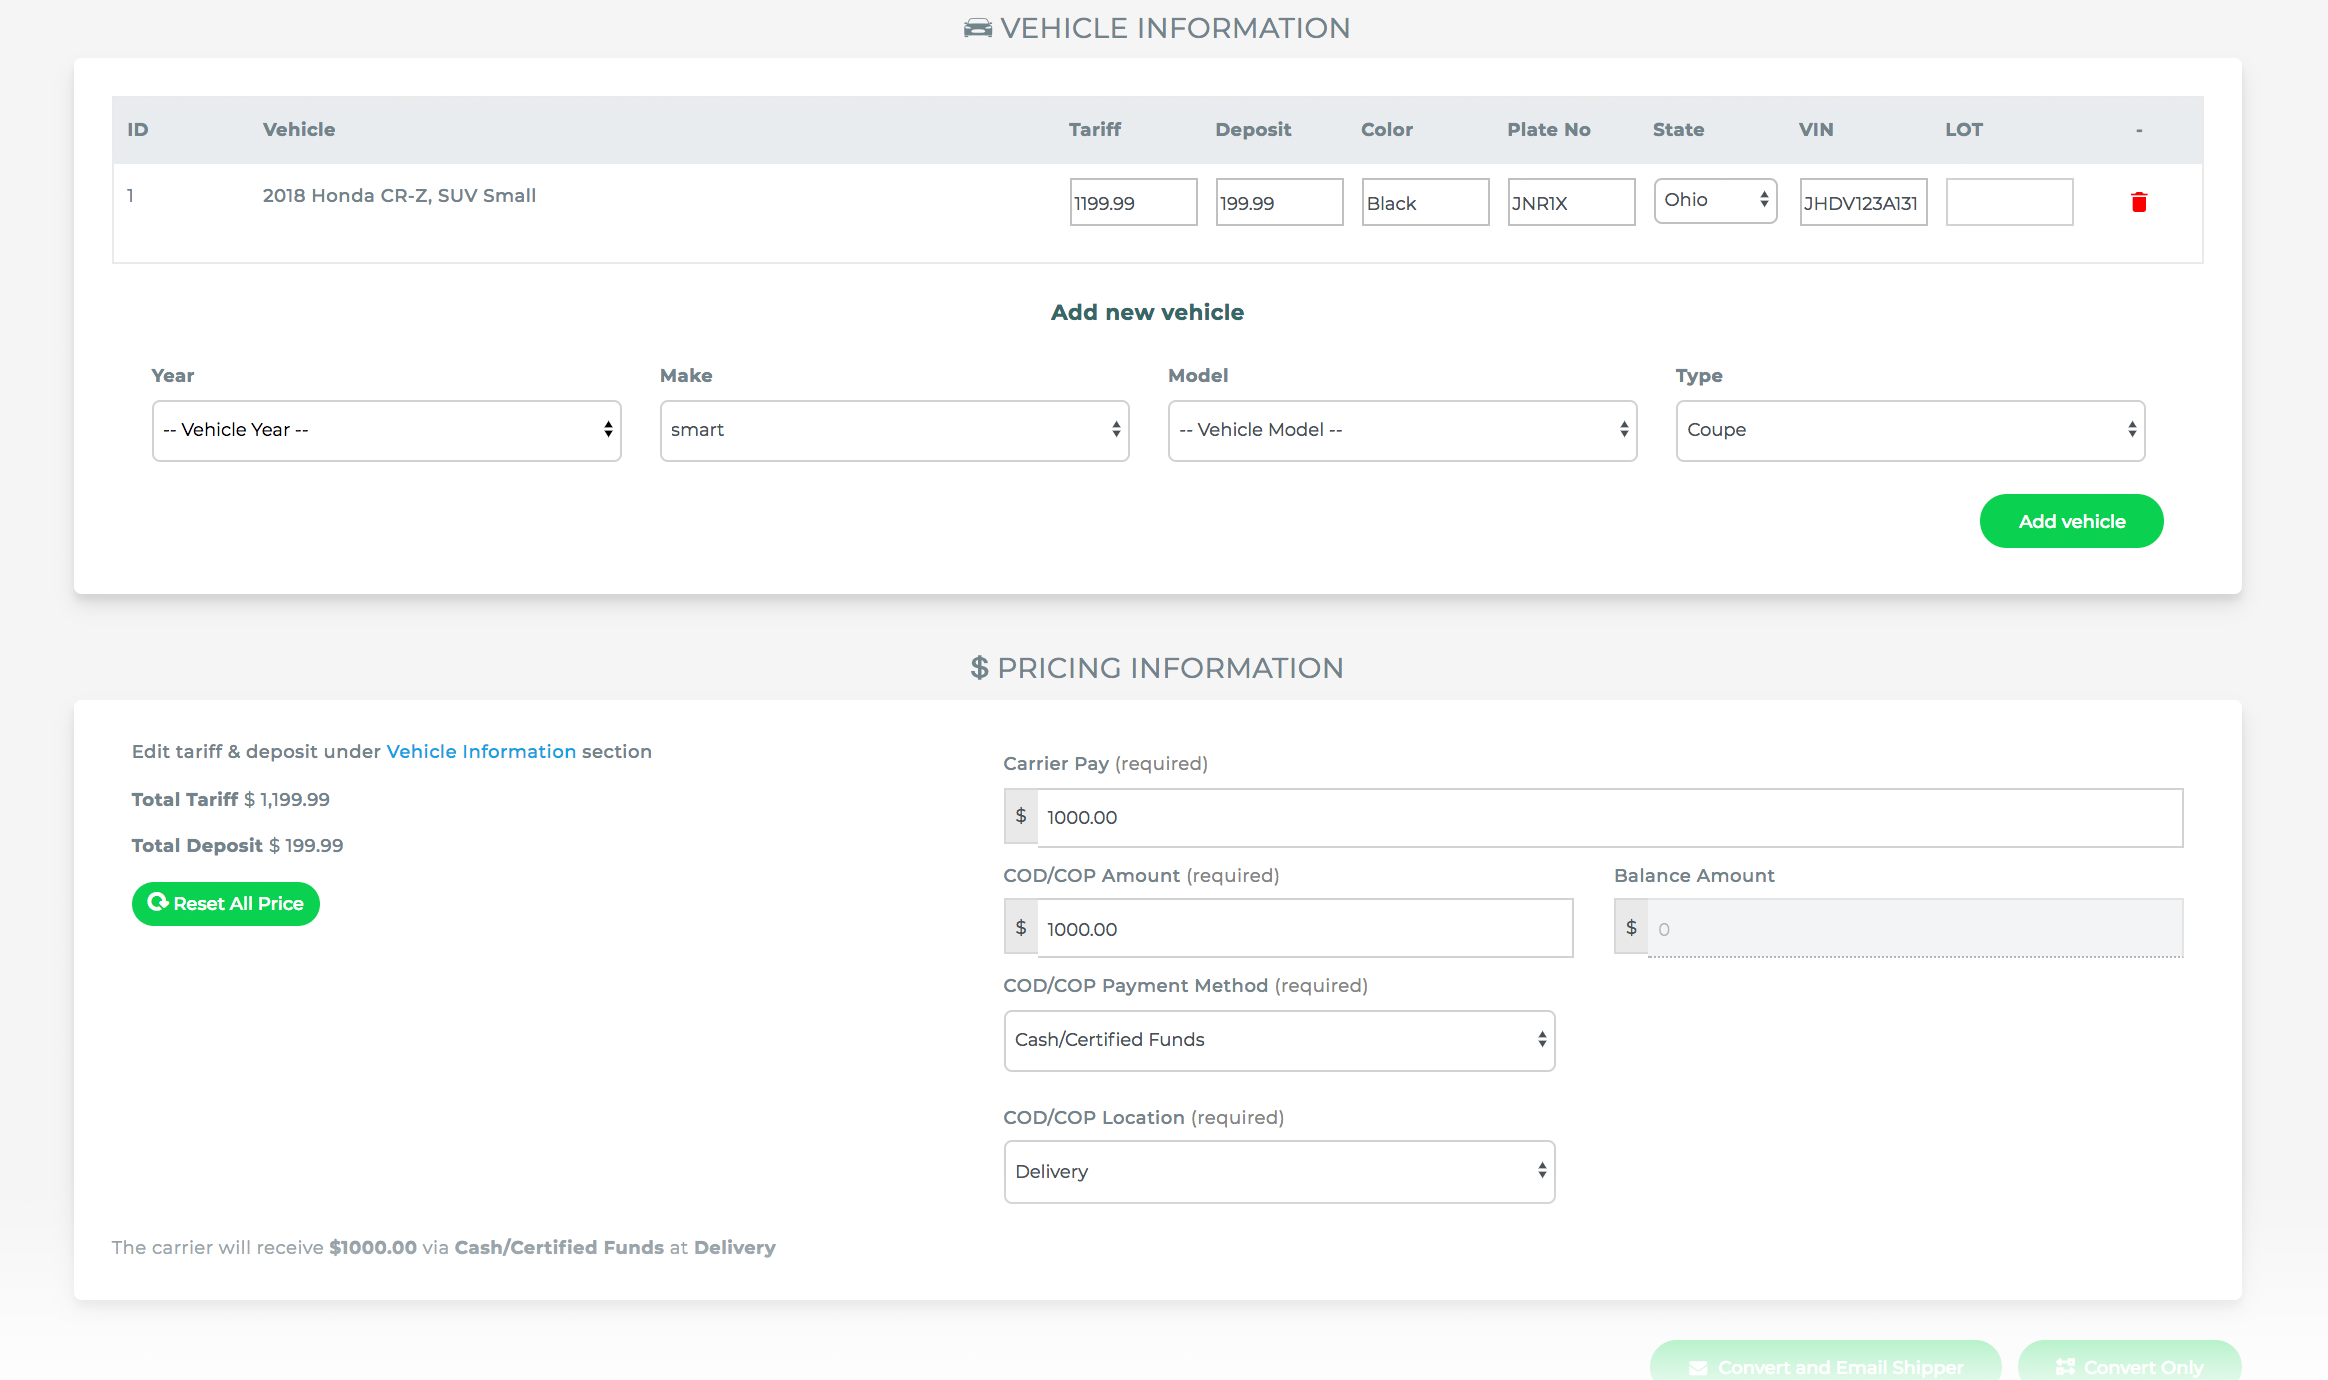Open COD/COP Location dropdown showing Delivery

click(1279, 1172)
